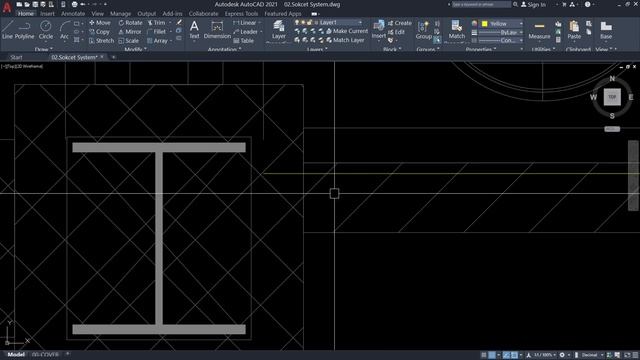This screenshot has width=640, height=360.
Task: Click the Stretch tool
Action: [101, 41]
